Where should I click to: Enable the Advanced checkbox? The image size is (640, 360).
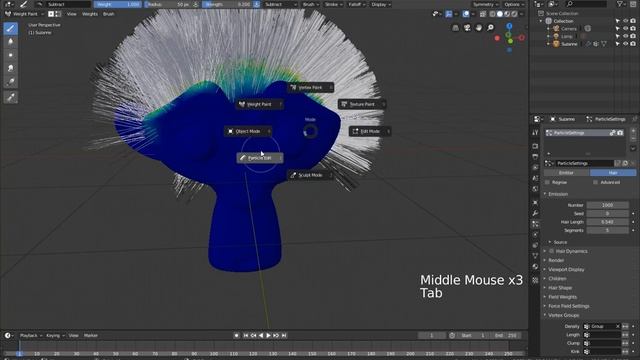pyautogui.click(x=596, y=182)
